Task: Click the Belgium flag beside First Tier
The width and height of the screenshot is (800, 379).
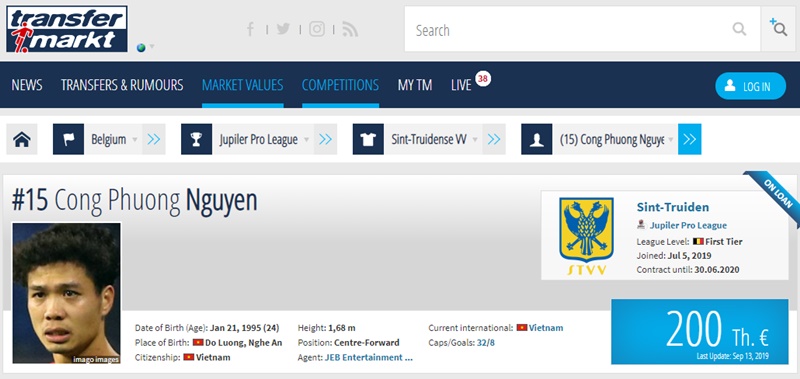Action: [x=698, y=241]
